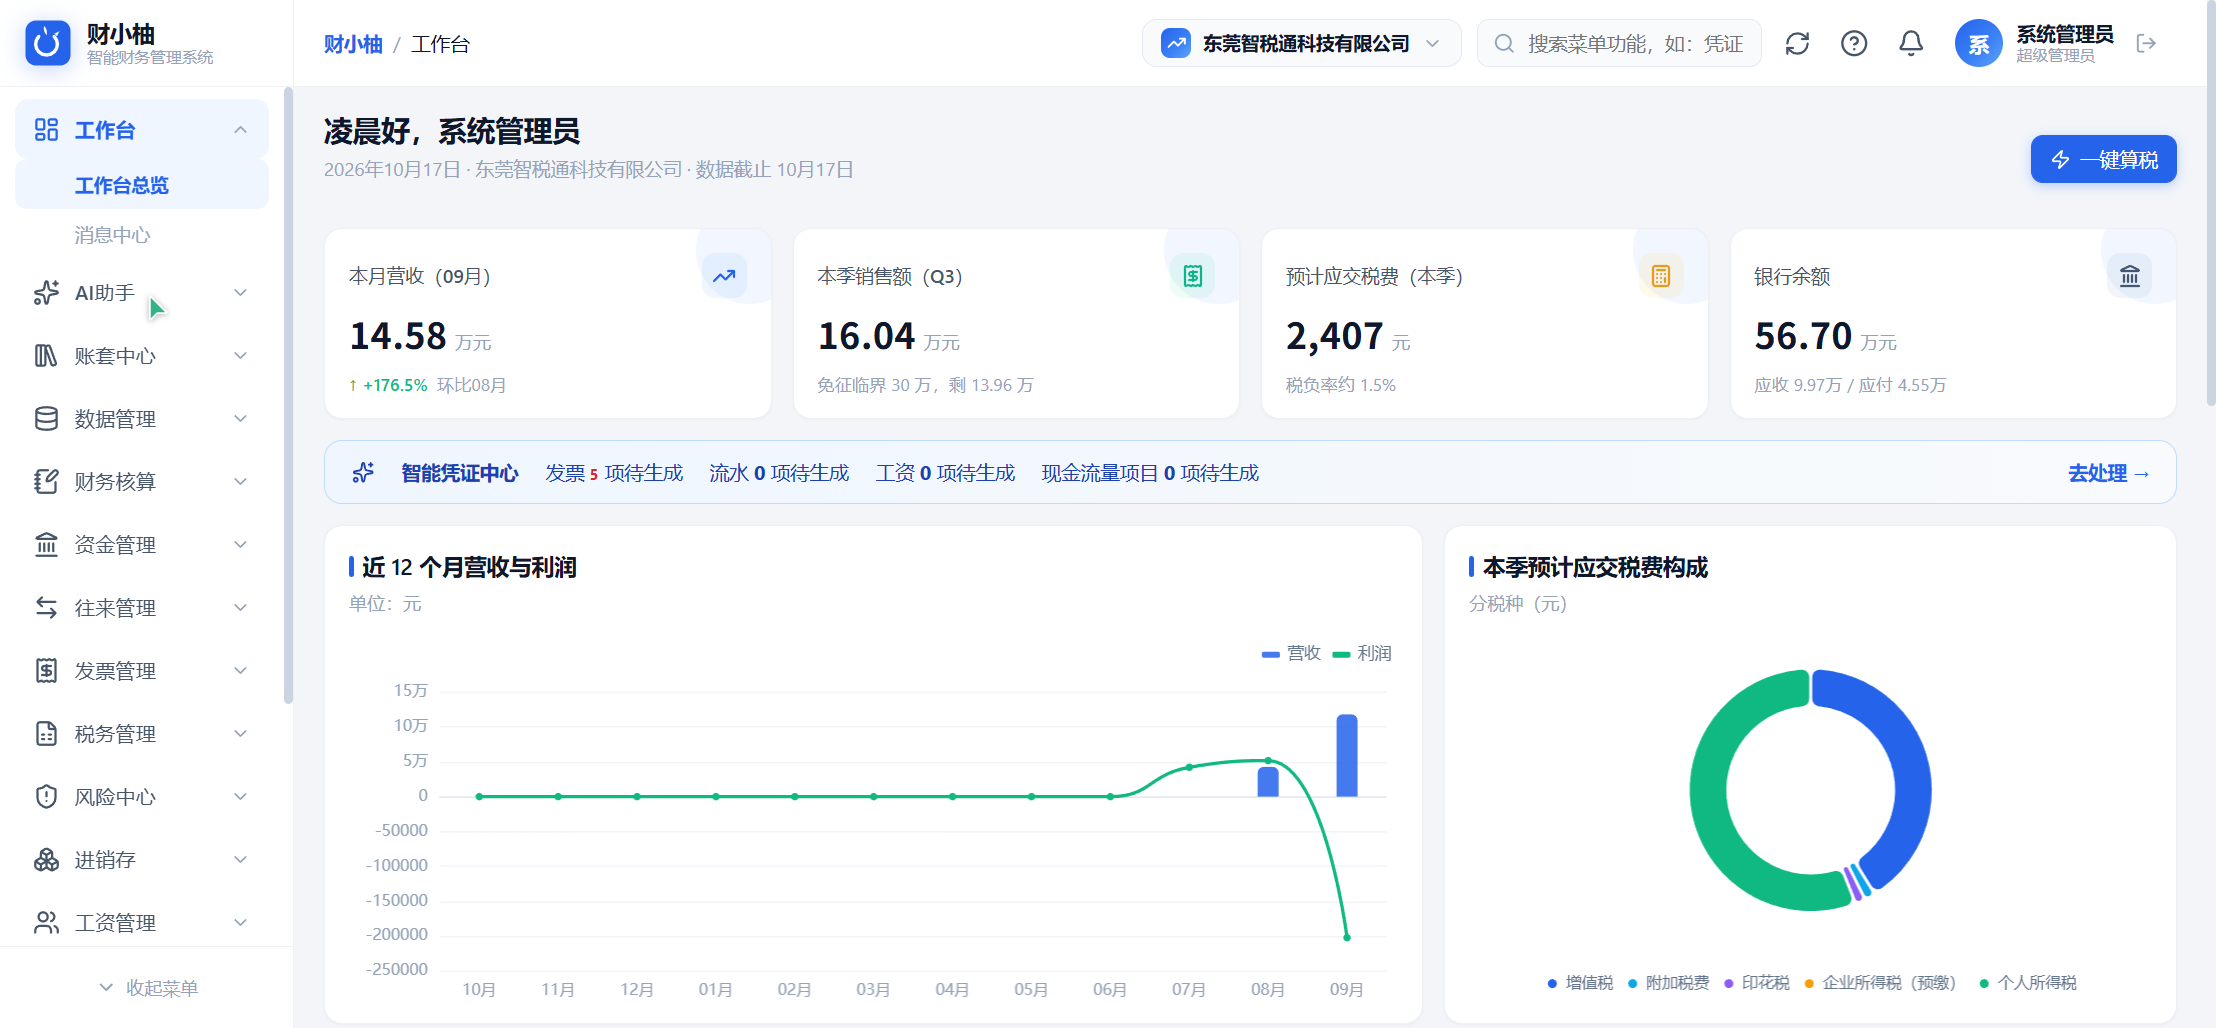Expand the 财务核算 menu chevron

240,482
